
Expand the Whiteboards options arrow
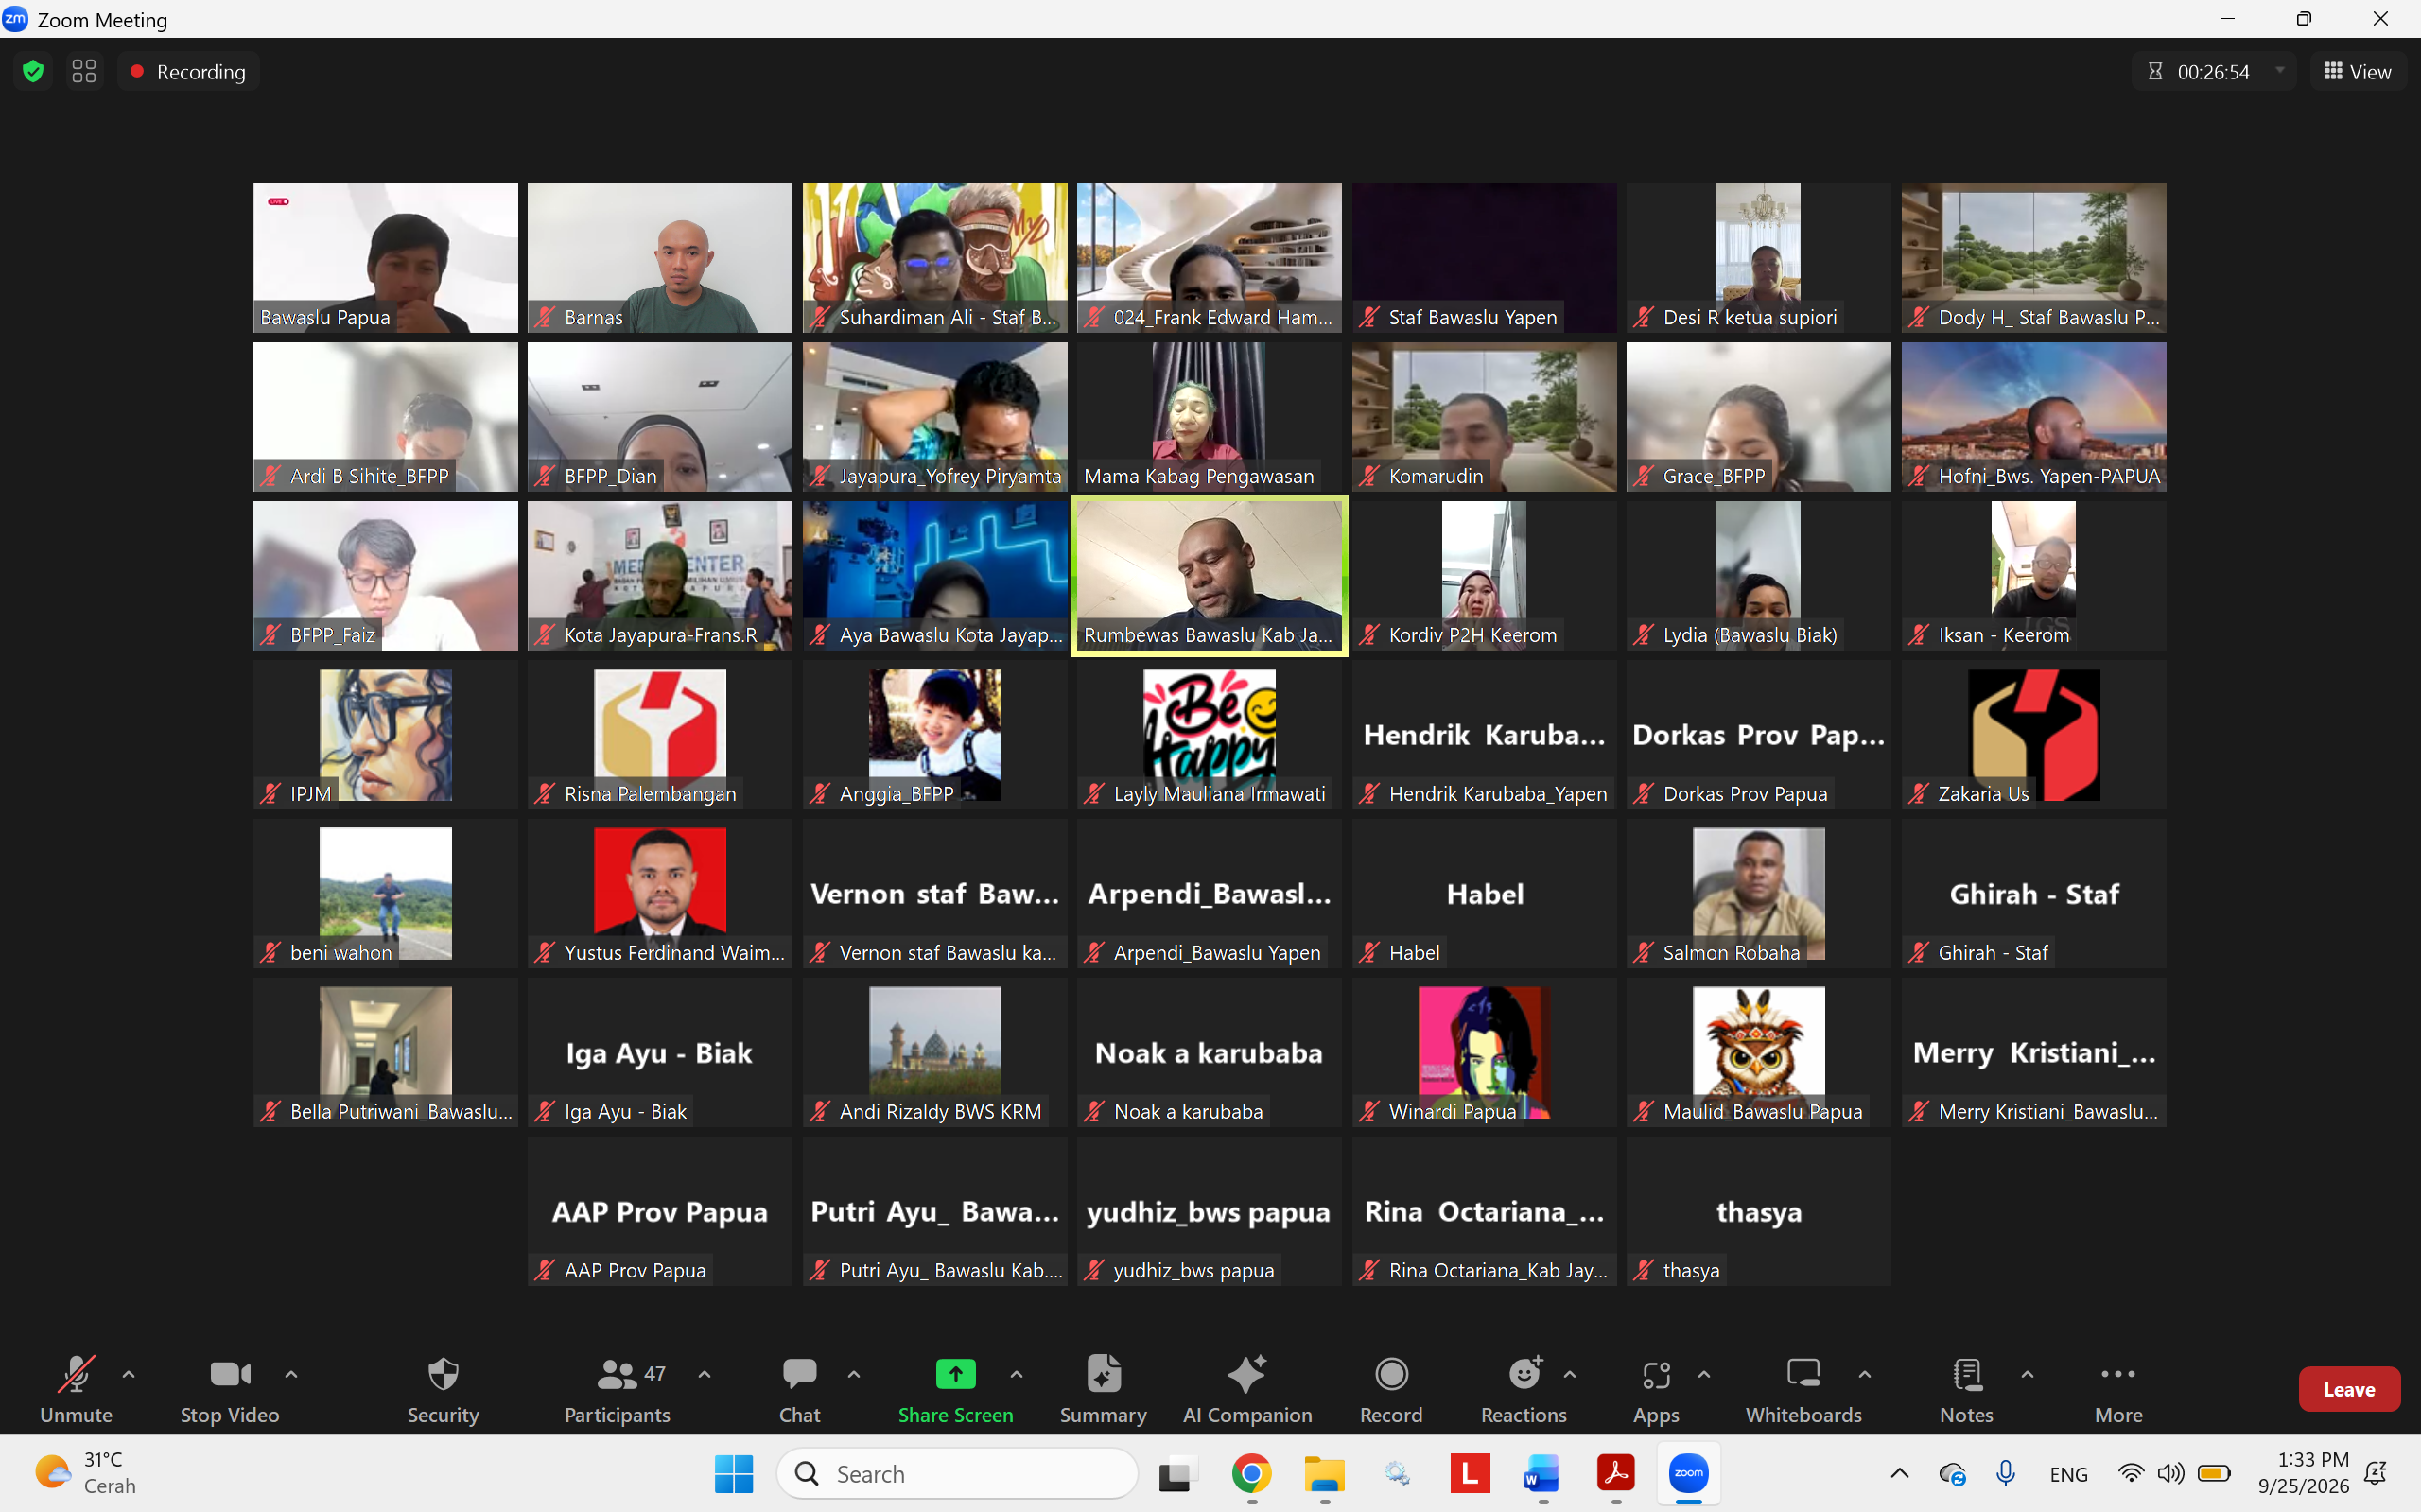pos(1864,1374)
